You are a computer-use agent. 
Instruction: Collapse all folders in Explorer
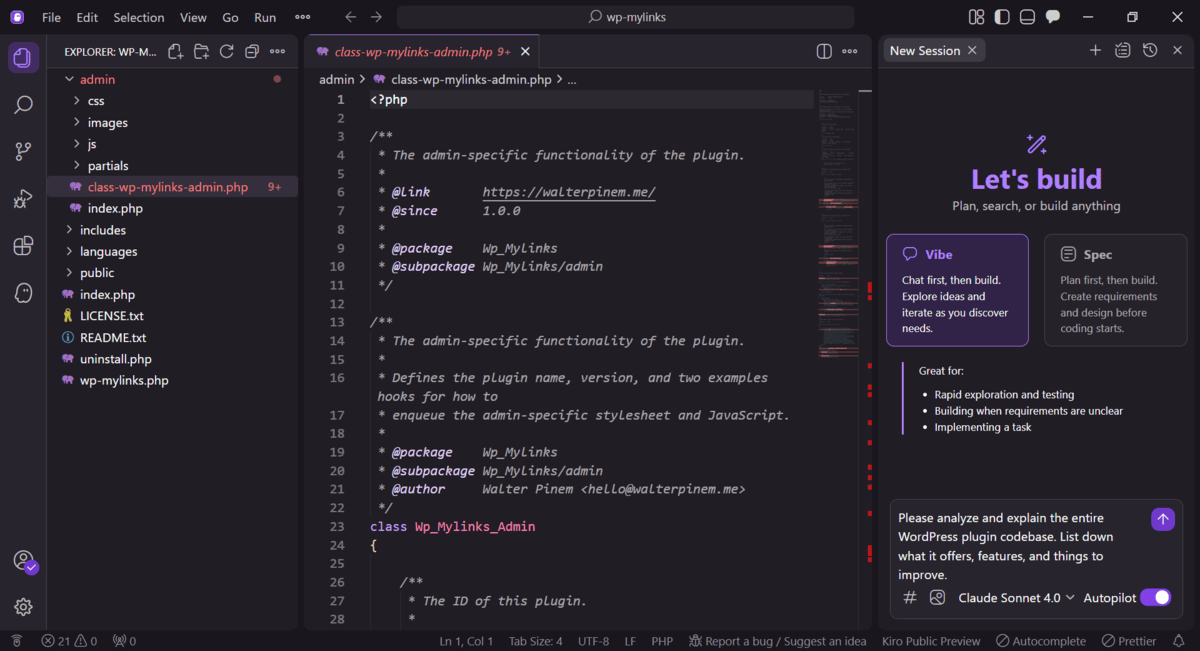252,52
